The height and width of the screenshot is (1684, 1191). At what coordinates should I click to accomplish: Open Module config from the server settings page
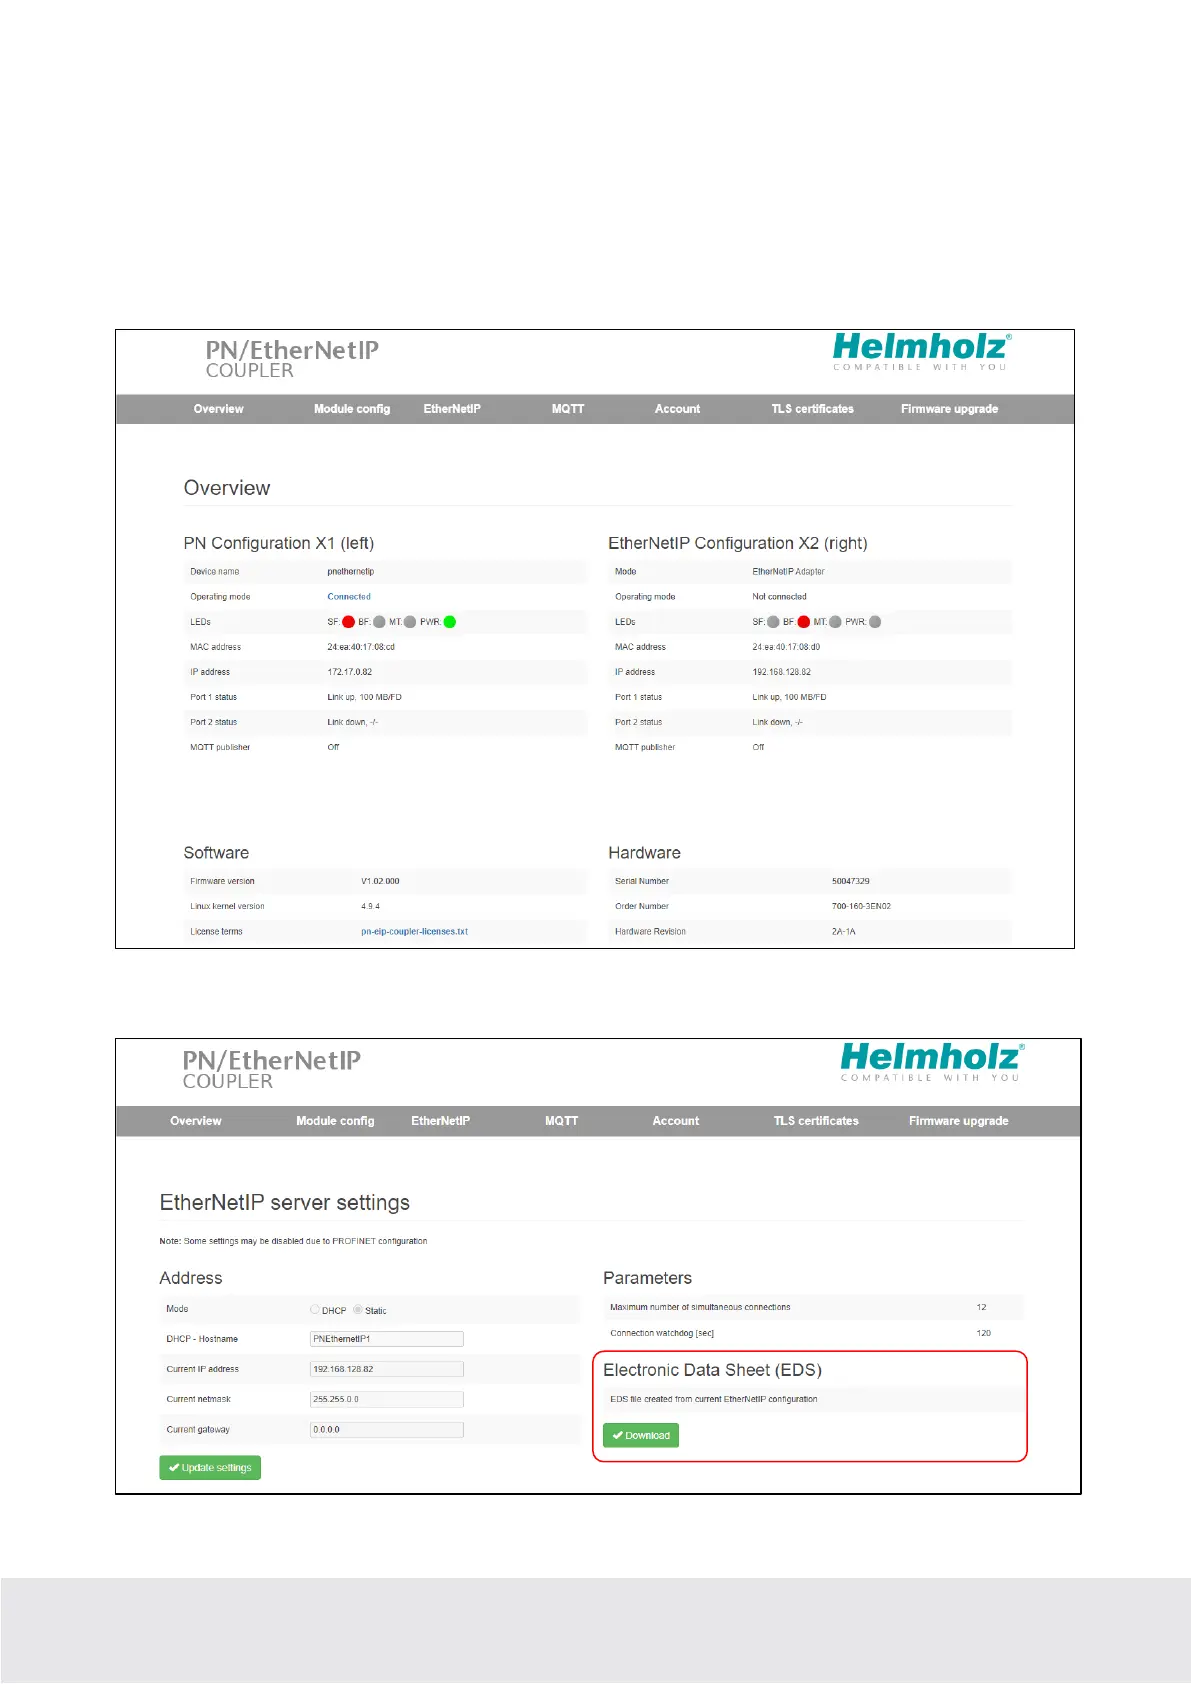pos(335,1121)
